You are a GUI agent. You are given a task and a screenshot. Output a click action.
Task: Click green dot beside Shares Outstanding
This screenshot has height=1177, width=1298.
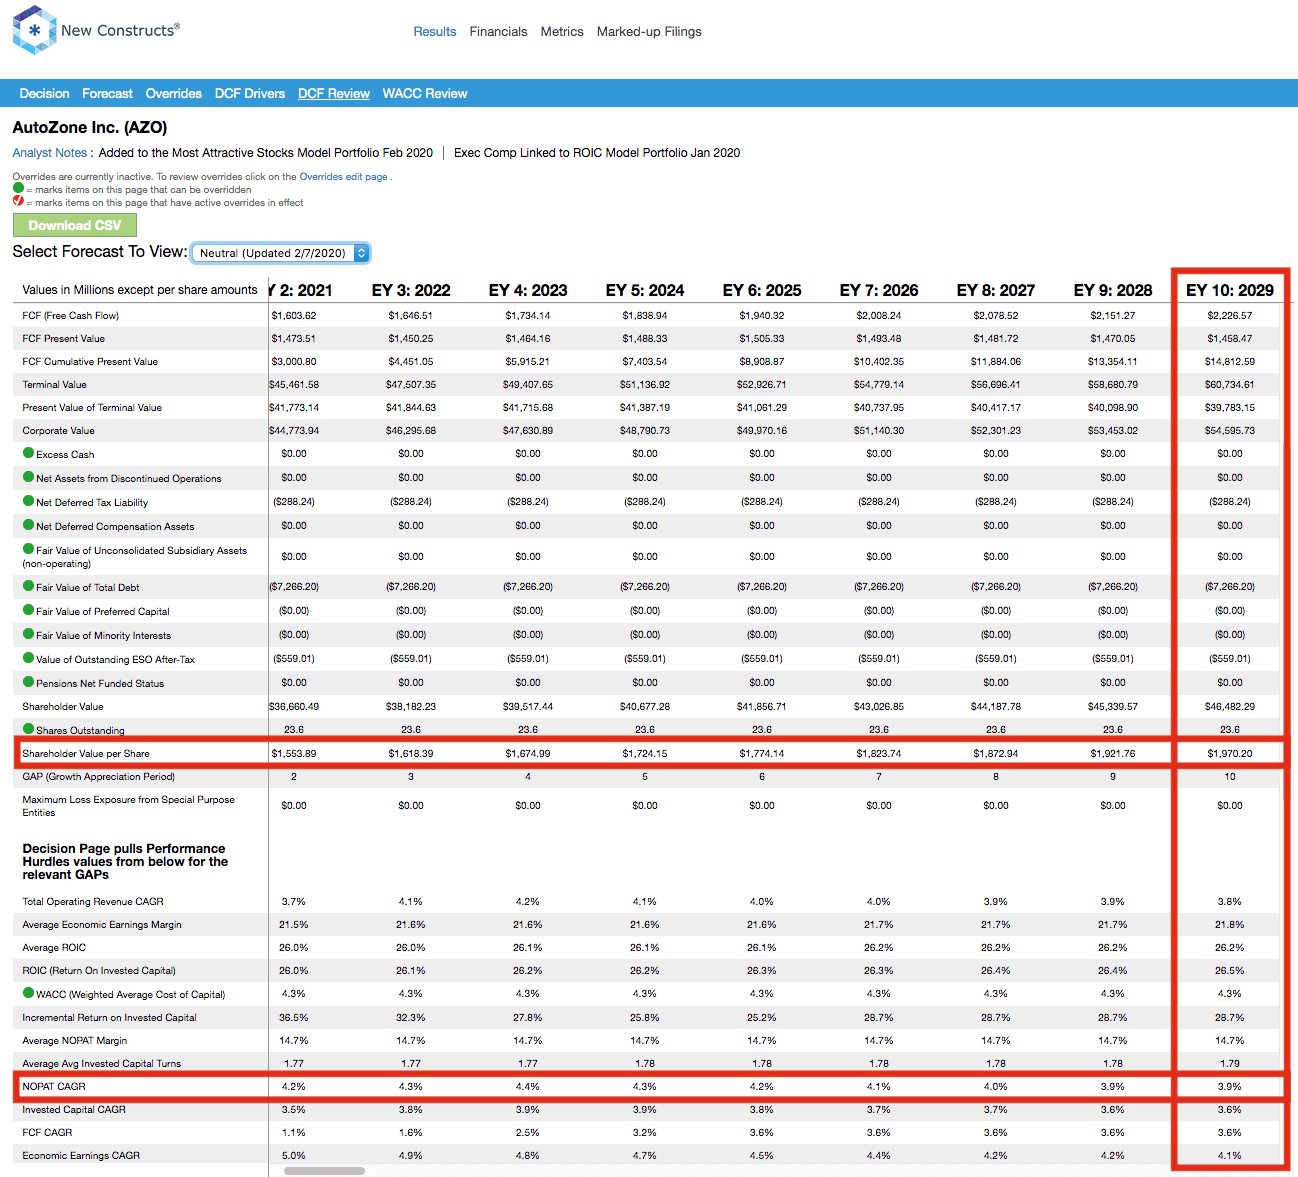pos(29,729)
